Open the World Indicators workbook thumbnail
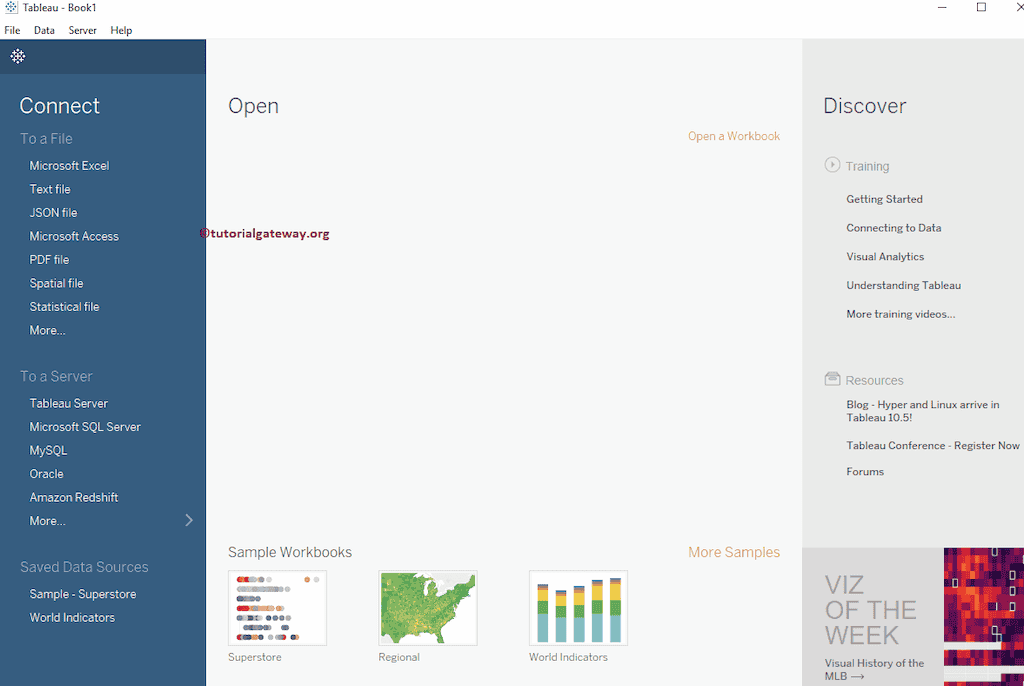 [x=578, y=608]
